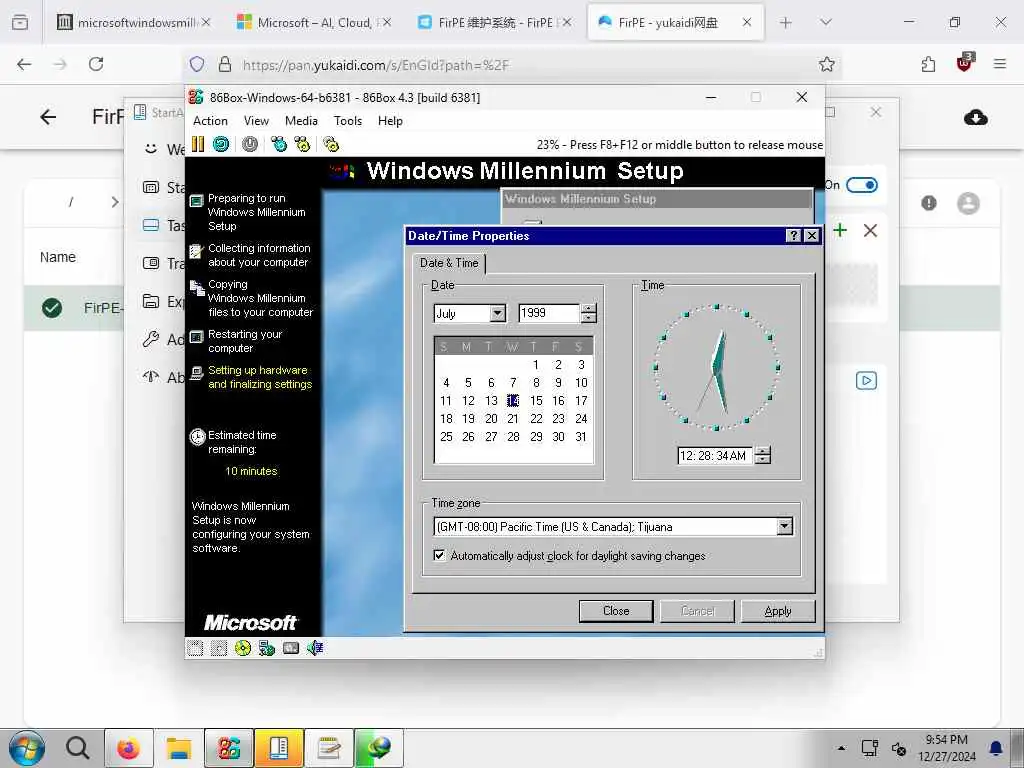Open the notification bell in system tray
The height and width of the screenshot is (768, 1024).
pos(996,748)
